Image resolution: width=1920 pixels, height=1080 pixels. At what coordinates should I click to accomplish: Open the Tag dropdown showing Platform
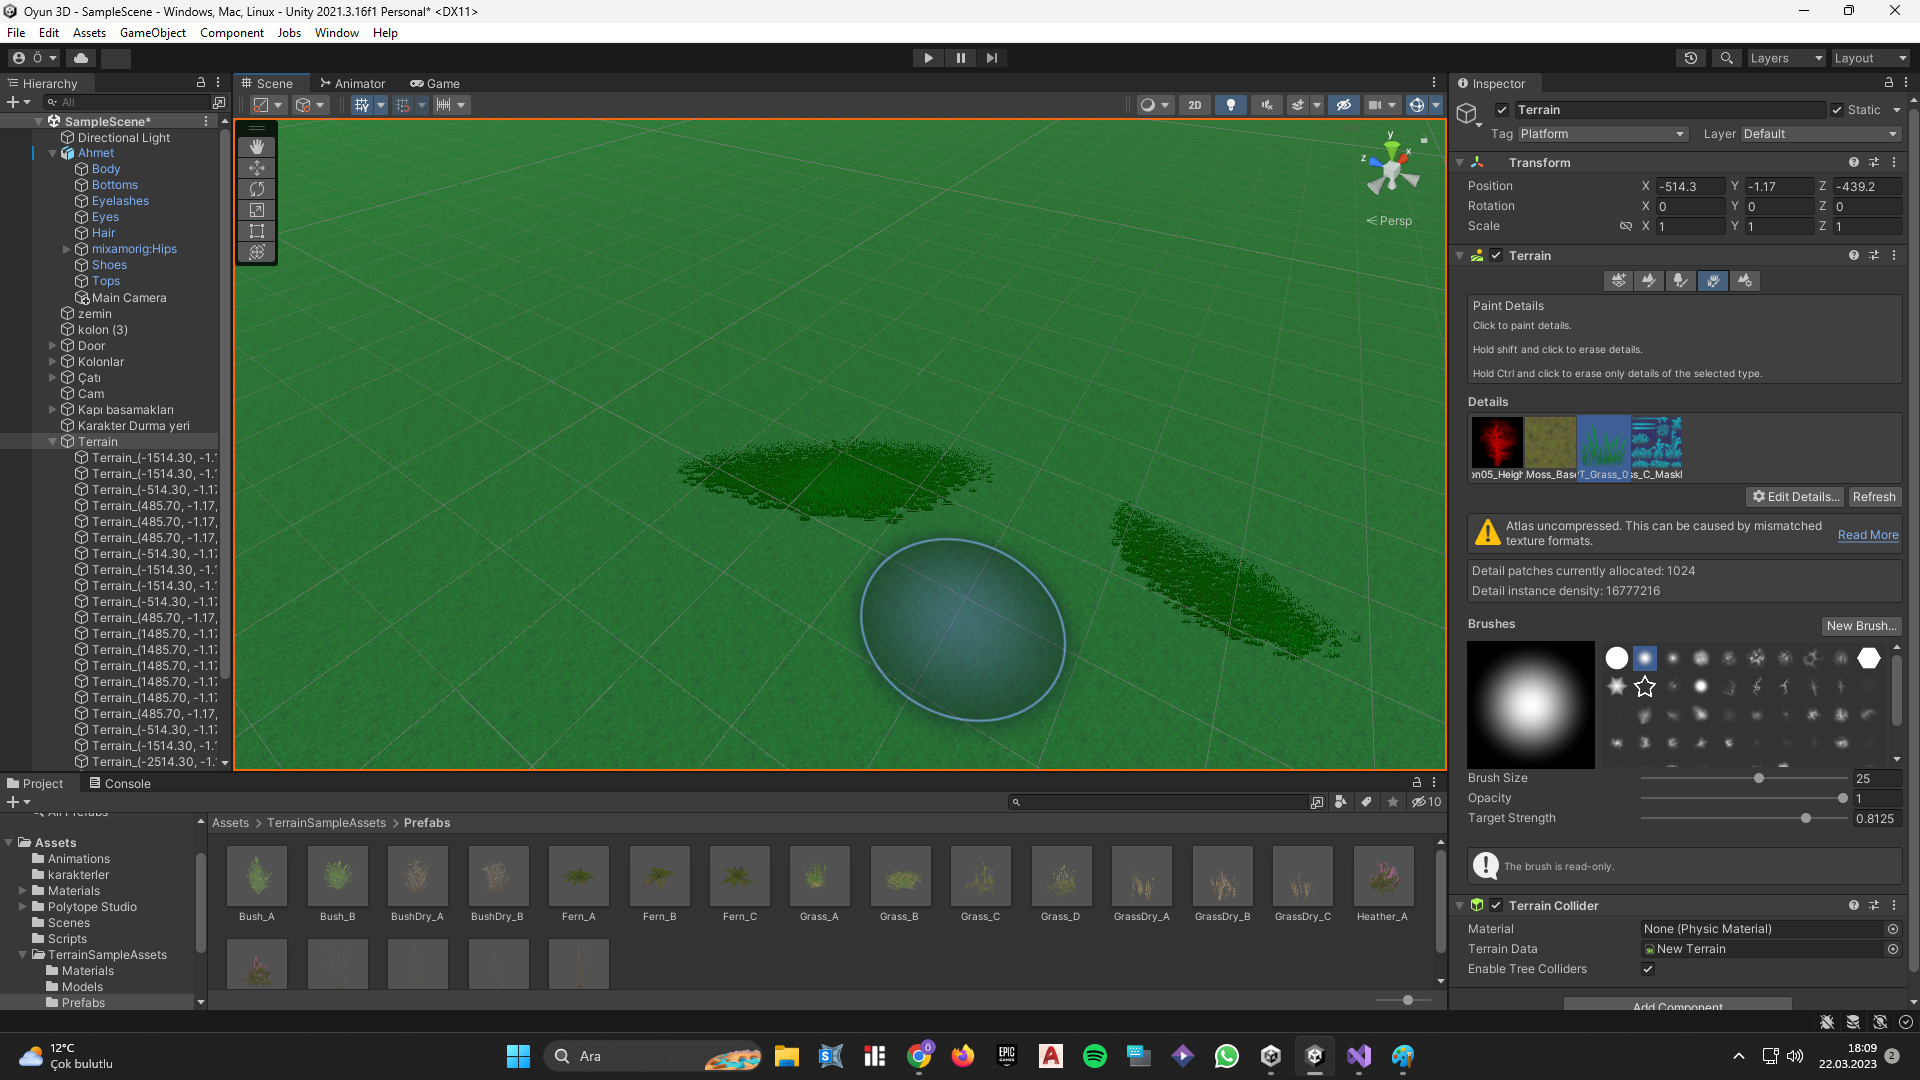[x=1602, y=134]
